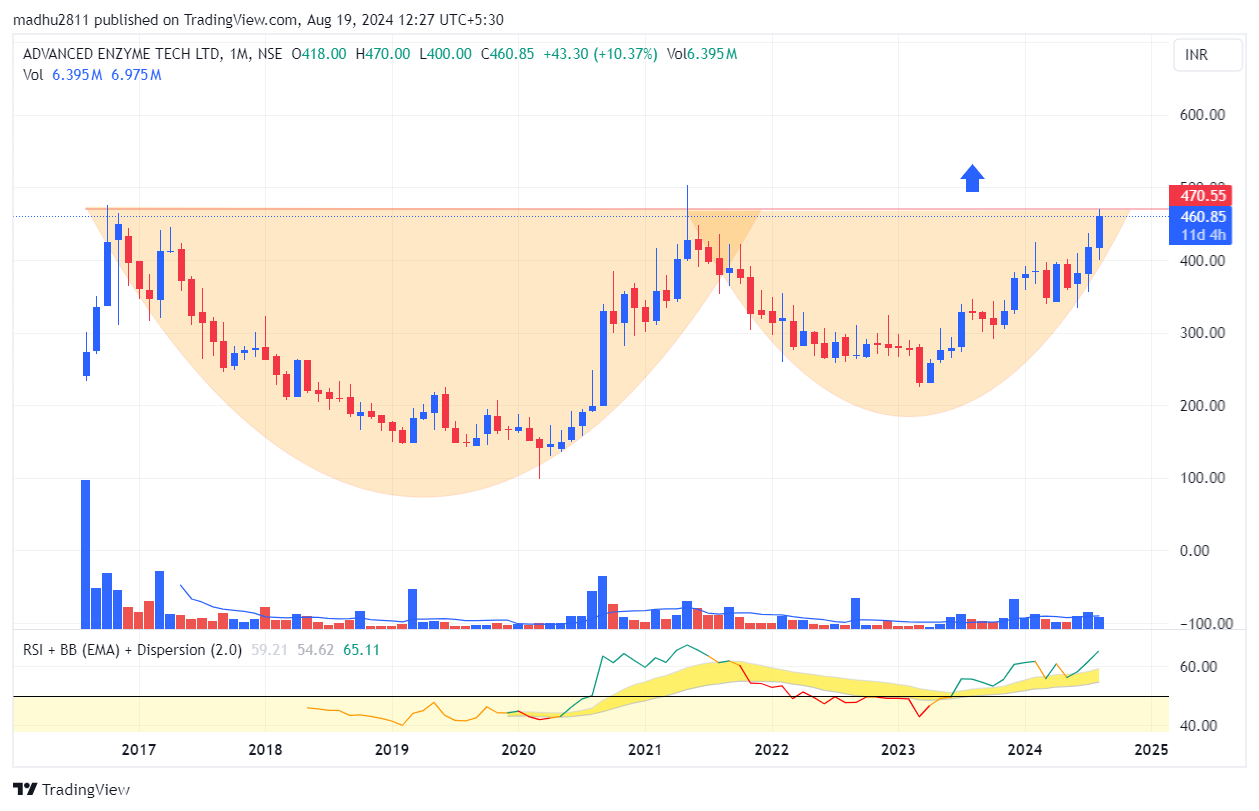Viewport: 1259px width, 811px height.
Task: Select the blue 460.85 current price label
Action: coord(1203,216)
